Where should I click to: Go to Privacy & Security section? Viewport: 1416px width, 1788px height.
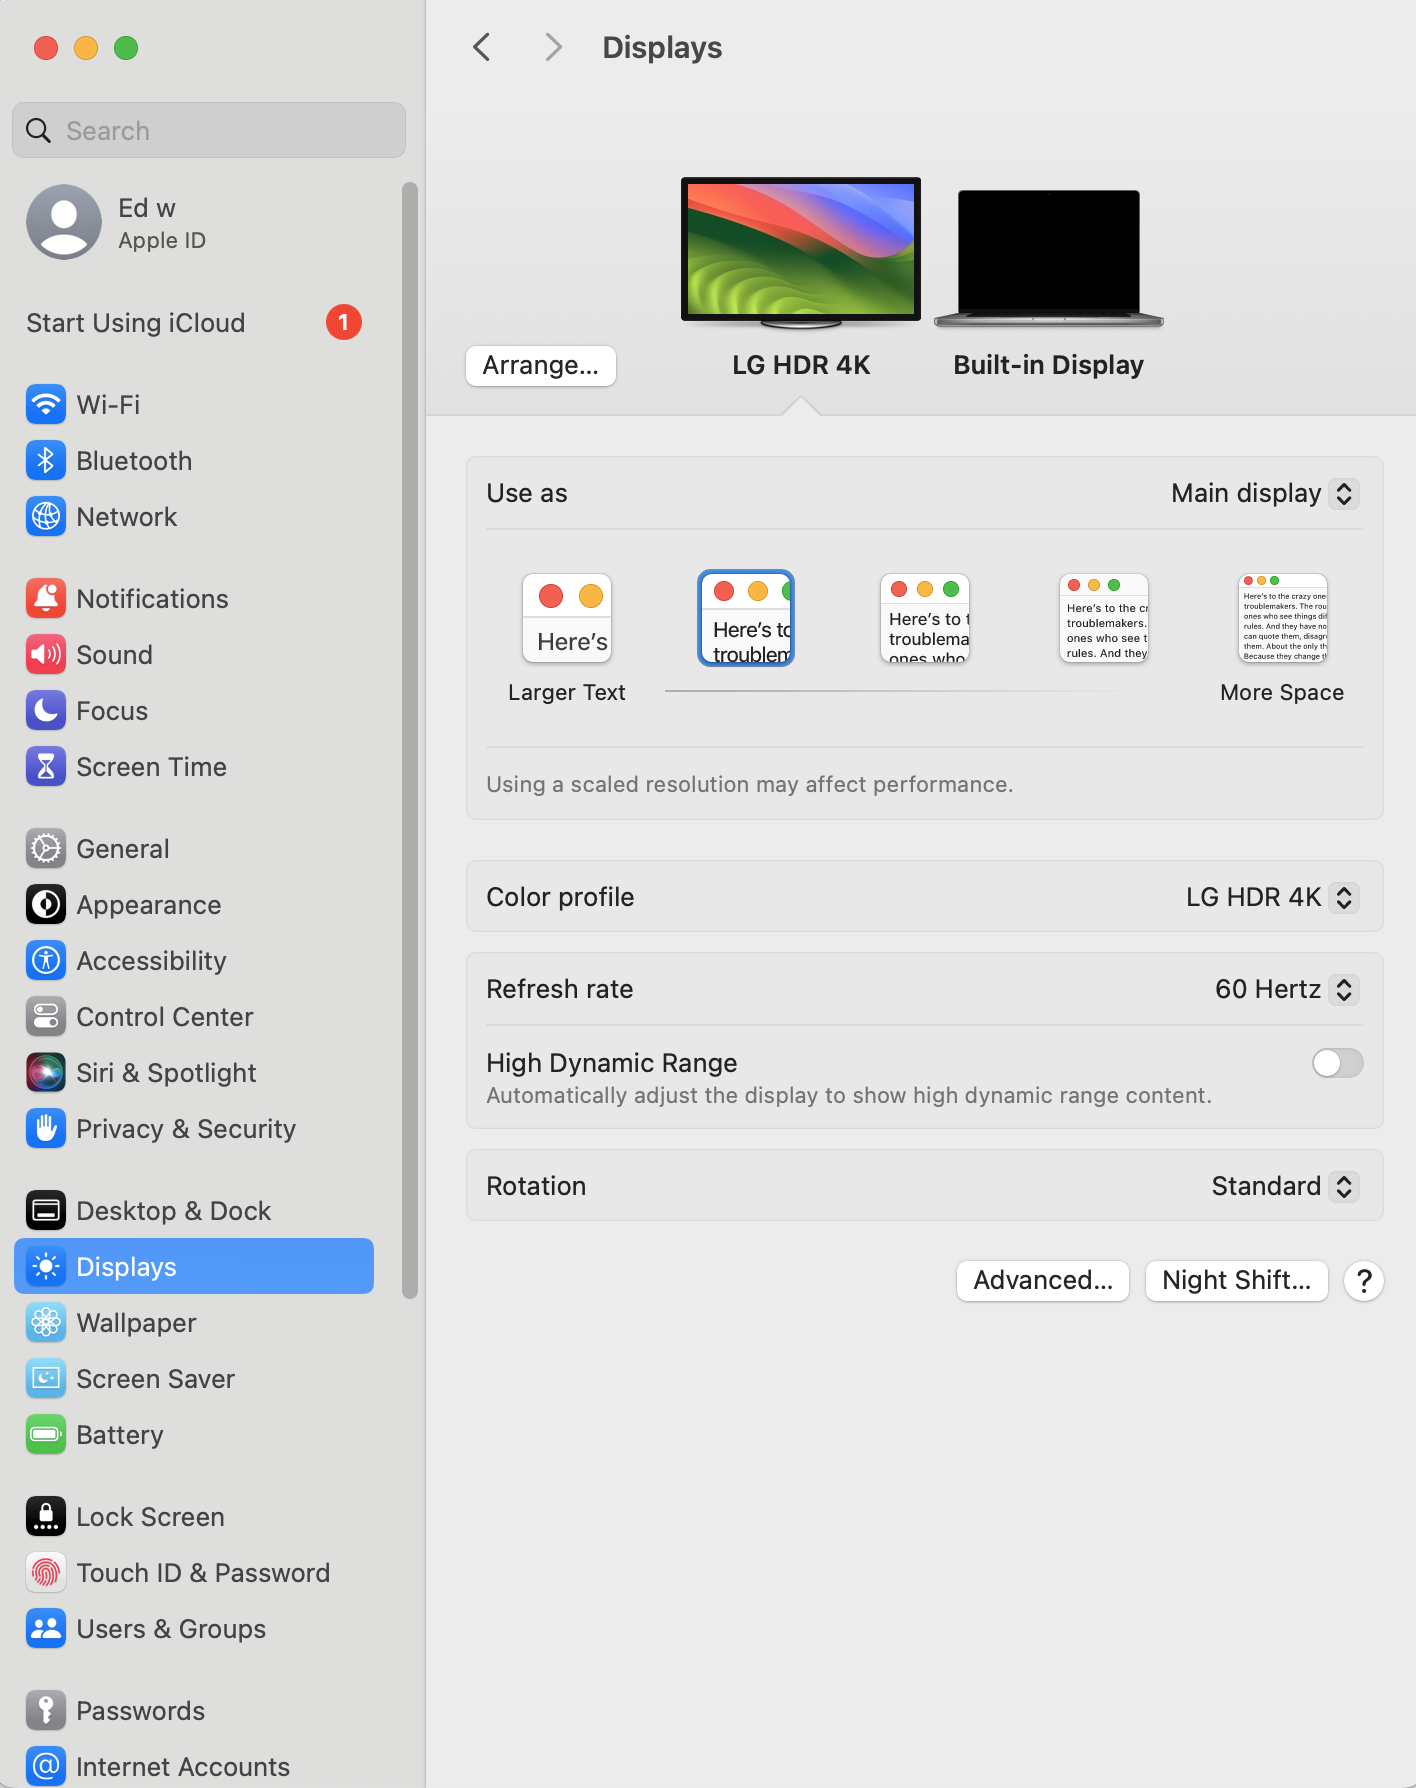(186, 1129)
